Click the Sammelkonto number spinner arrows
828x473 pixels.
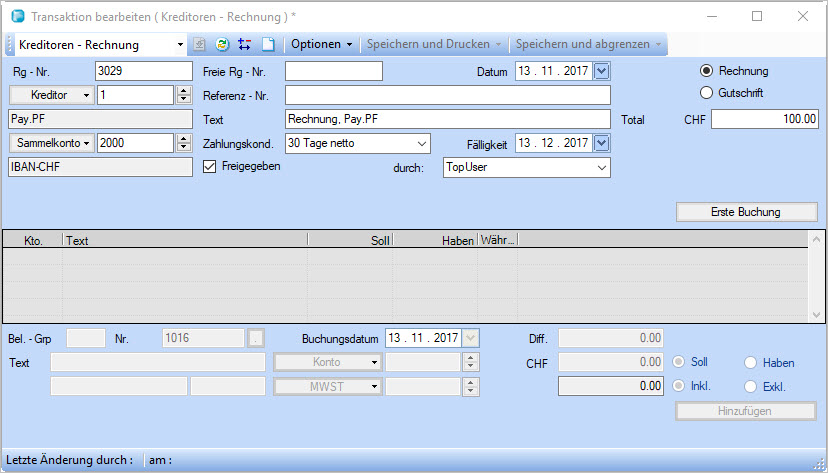183,143
